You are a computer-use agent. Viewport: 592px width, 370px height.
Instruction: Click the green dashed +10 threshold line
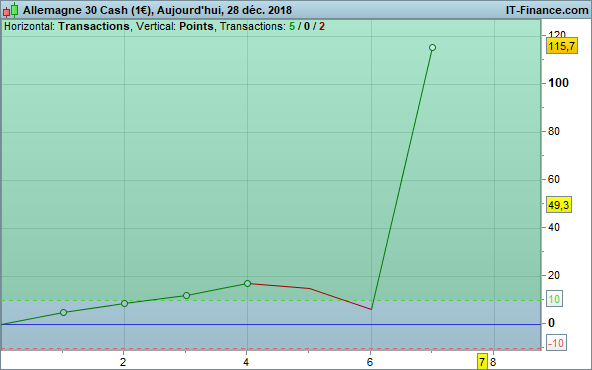(270, 301)
